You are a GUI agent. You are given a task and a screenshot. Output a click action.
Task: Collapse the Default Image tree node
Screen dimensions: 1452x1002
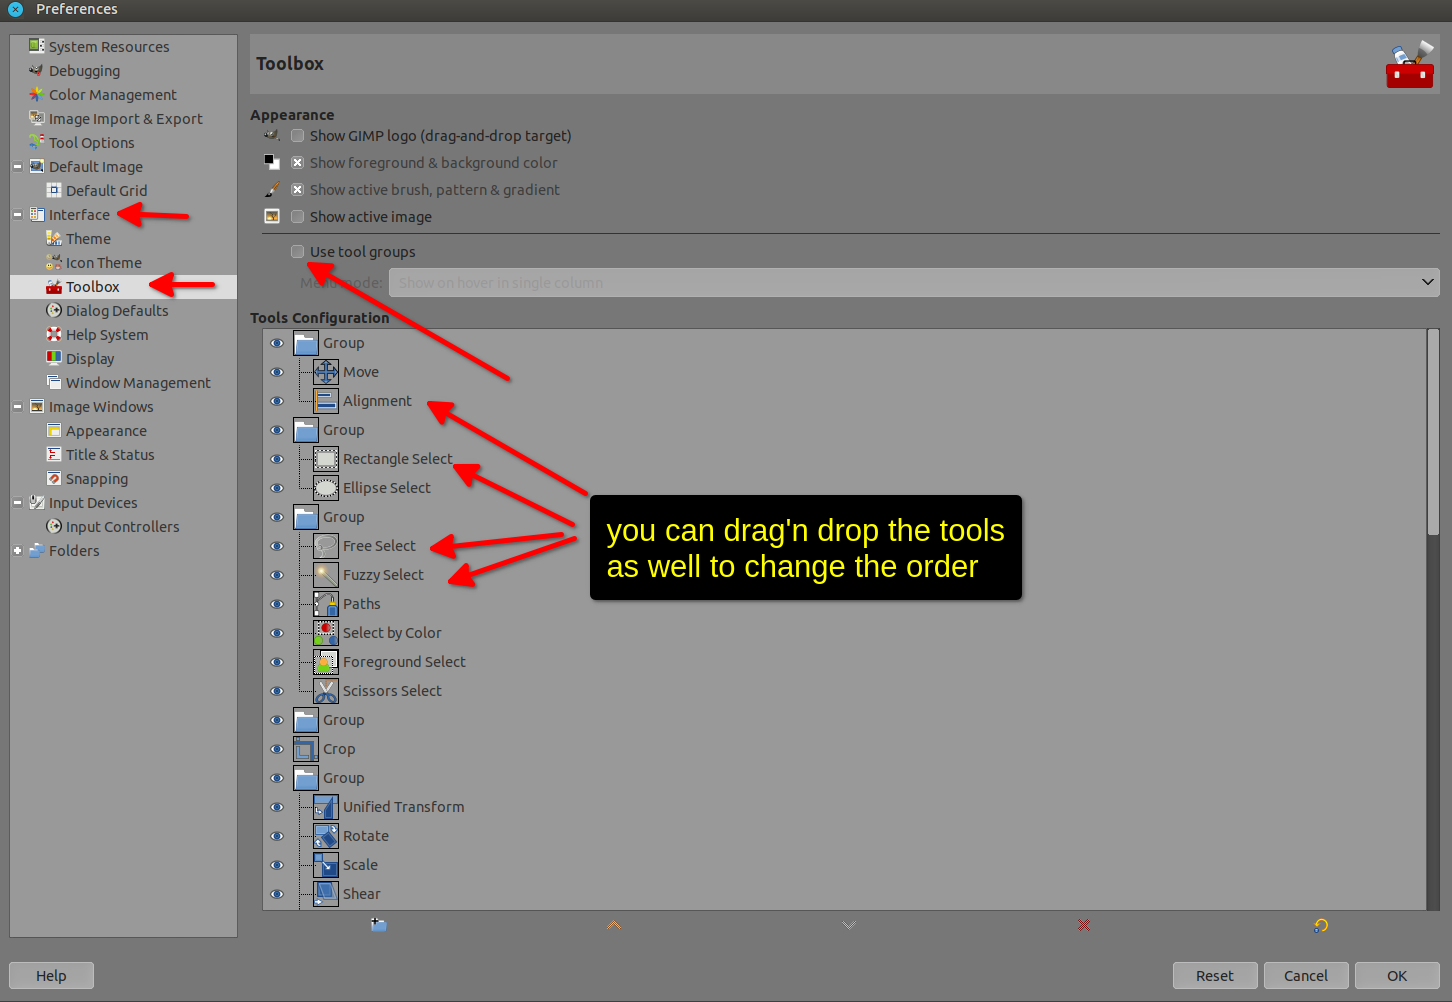(17, 166)
